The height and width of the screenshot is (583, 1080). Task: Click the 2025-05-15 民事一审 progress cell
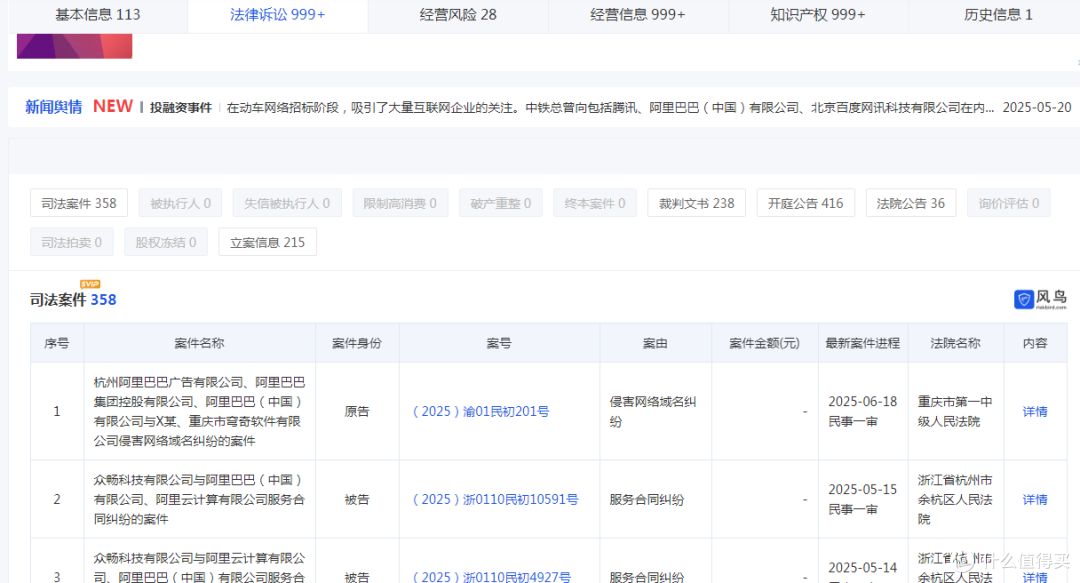point(862,500)
